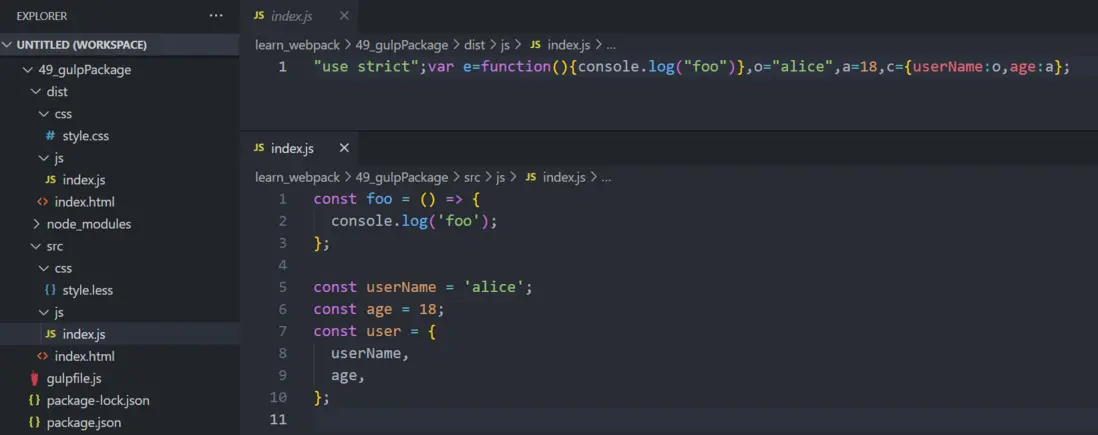Open gulpfile.js
The width and height of the screenshot is (1098, 435).
point(74,378)
